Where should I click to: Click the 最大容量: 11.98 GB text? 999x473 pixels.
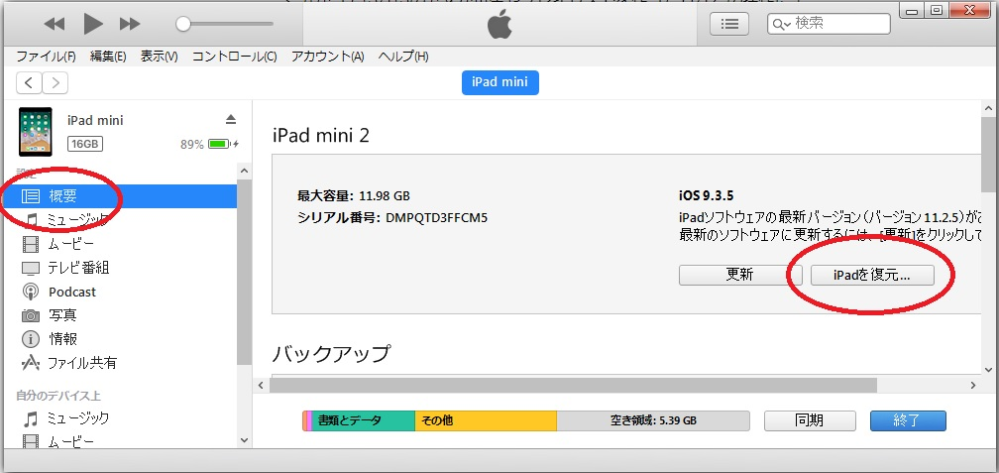354,195
